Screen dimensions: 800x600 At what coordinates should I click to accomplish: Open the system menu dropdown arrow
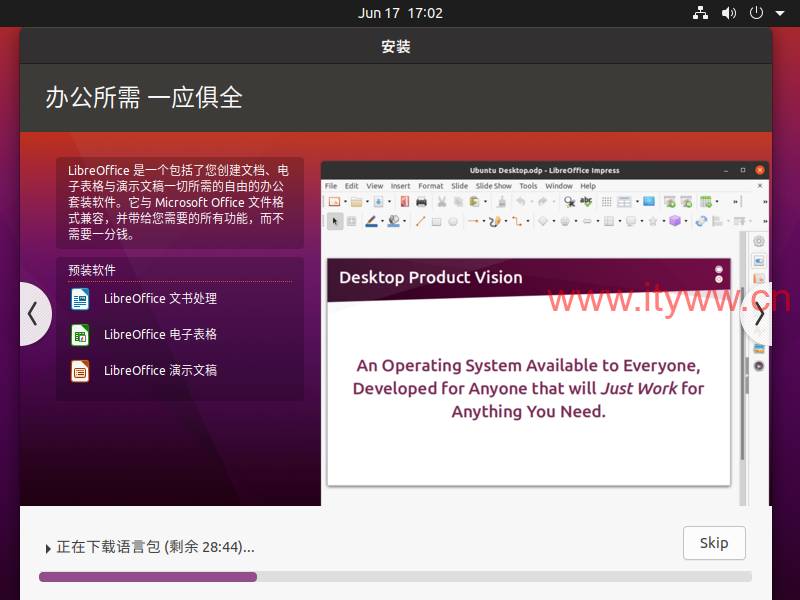click(x=780, y=13)
